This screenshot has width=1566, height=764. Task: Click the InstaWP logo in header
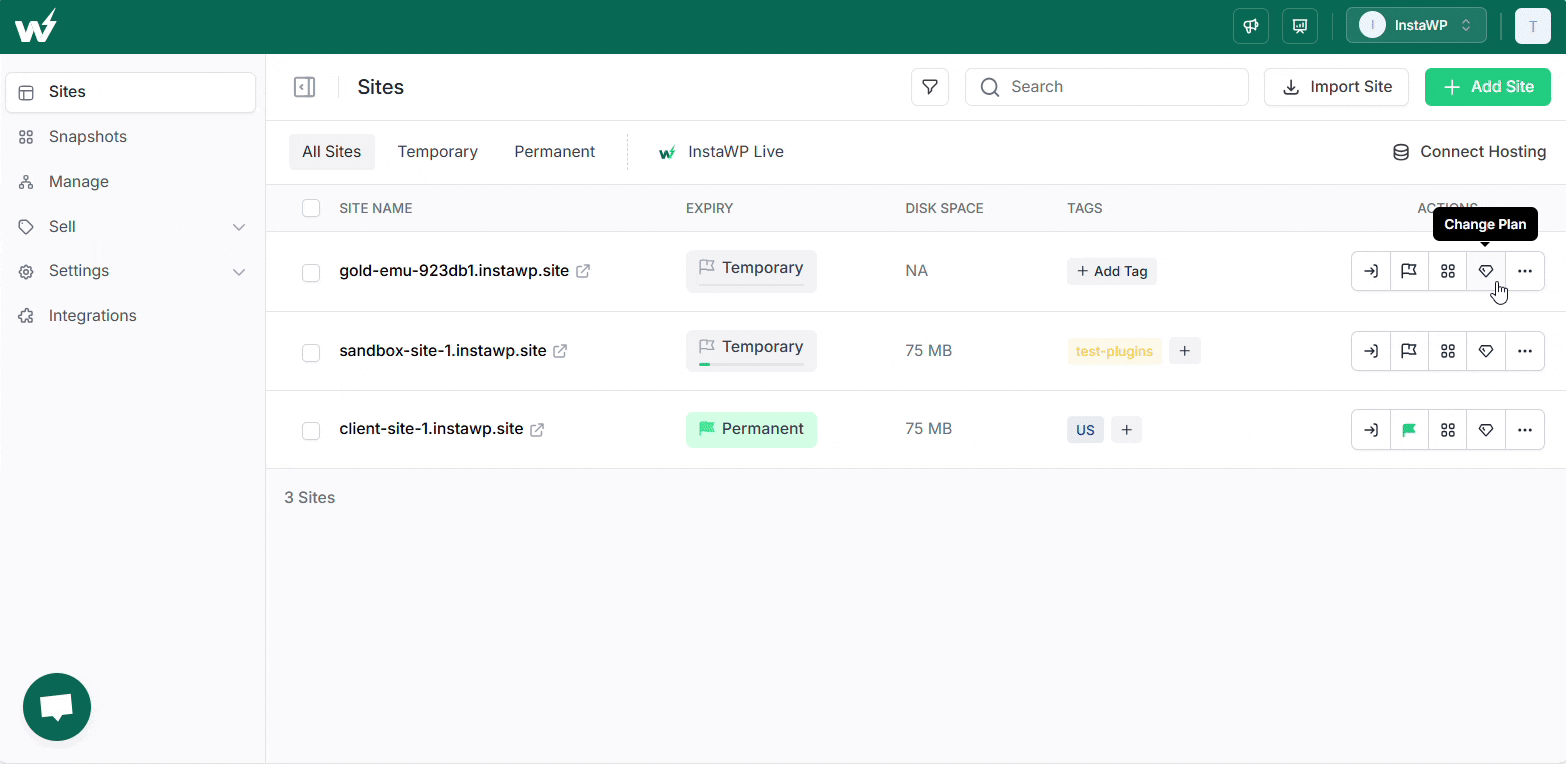click(x=35, y=26)
